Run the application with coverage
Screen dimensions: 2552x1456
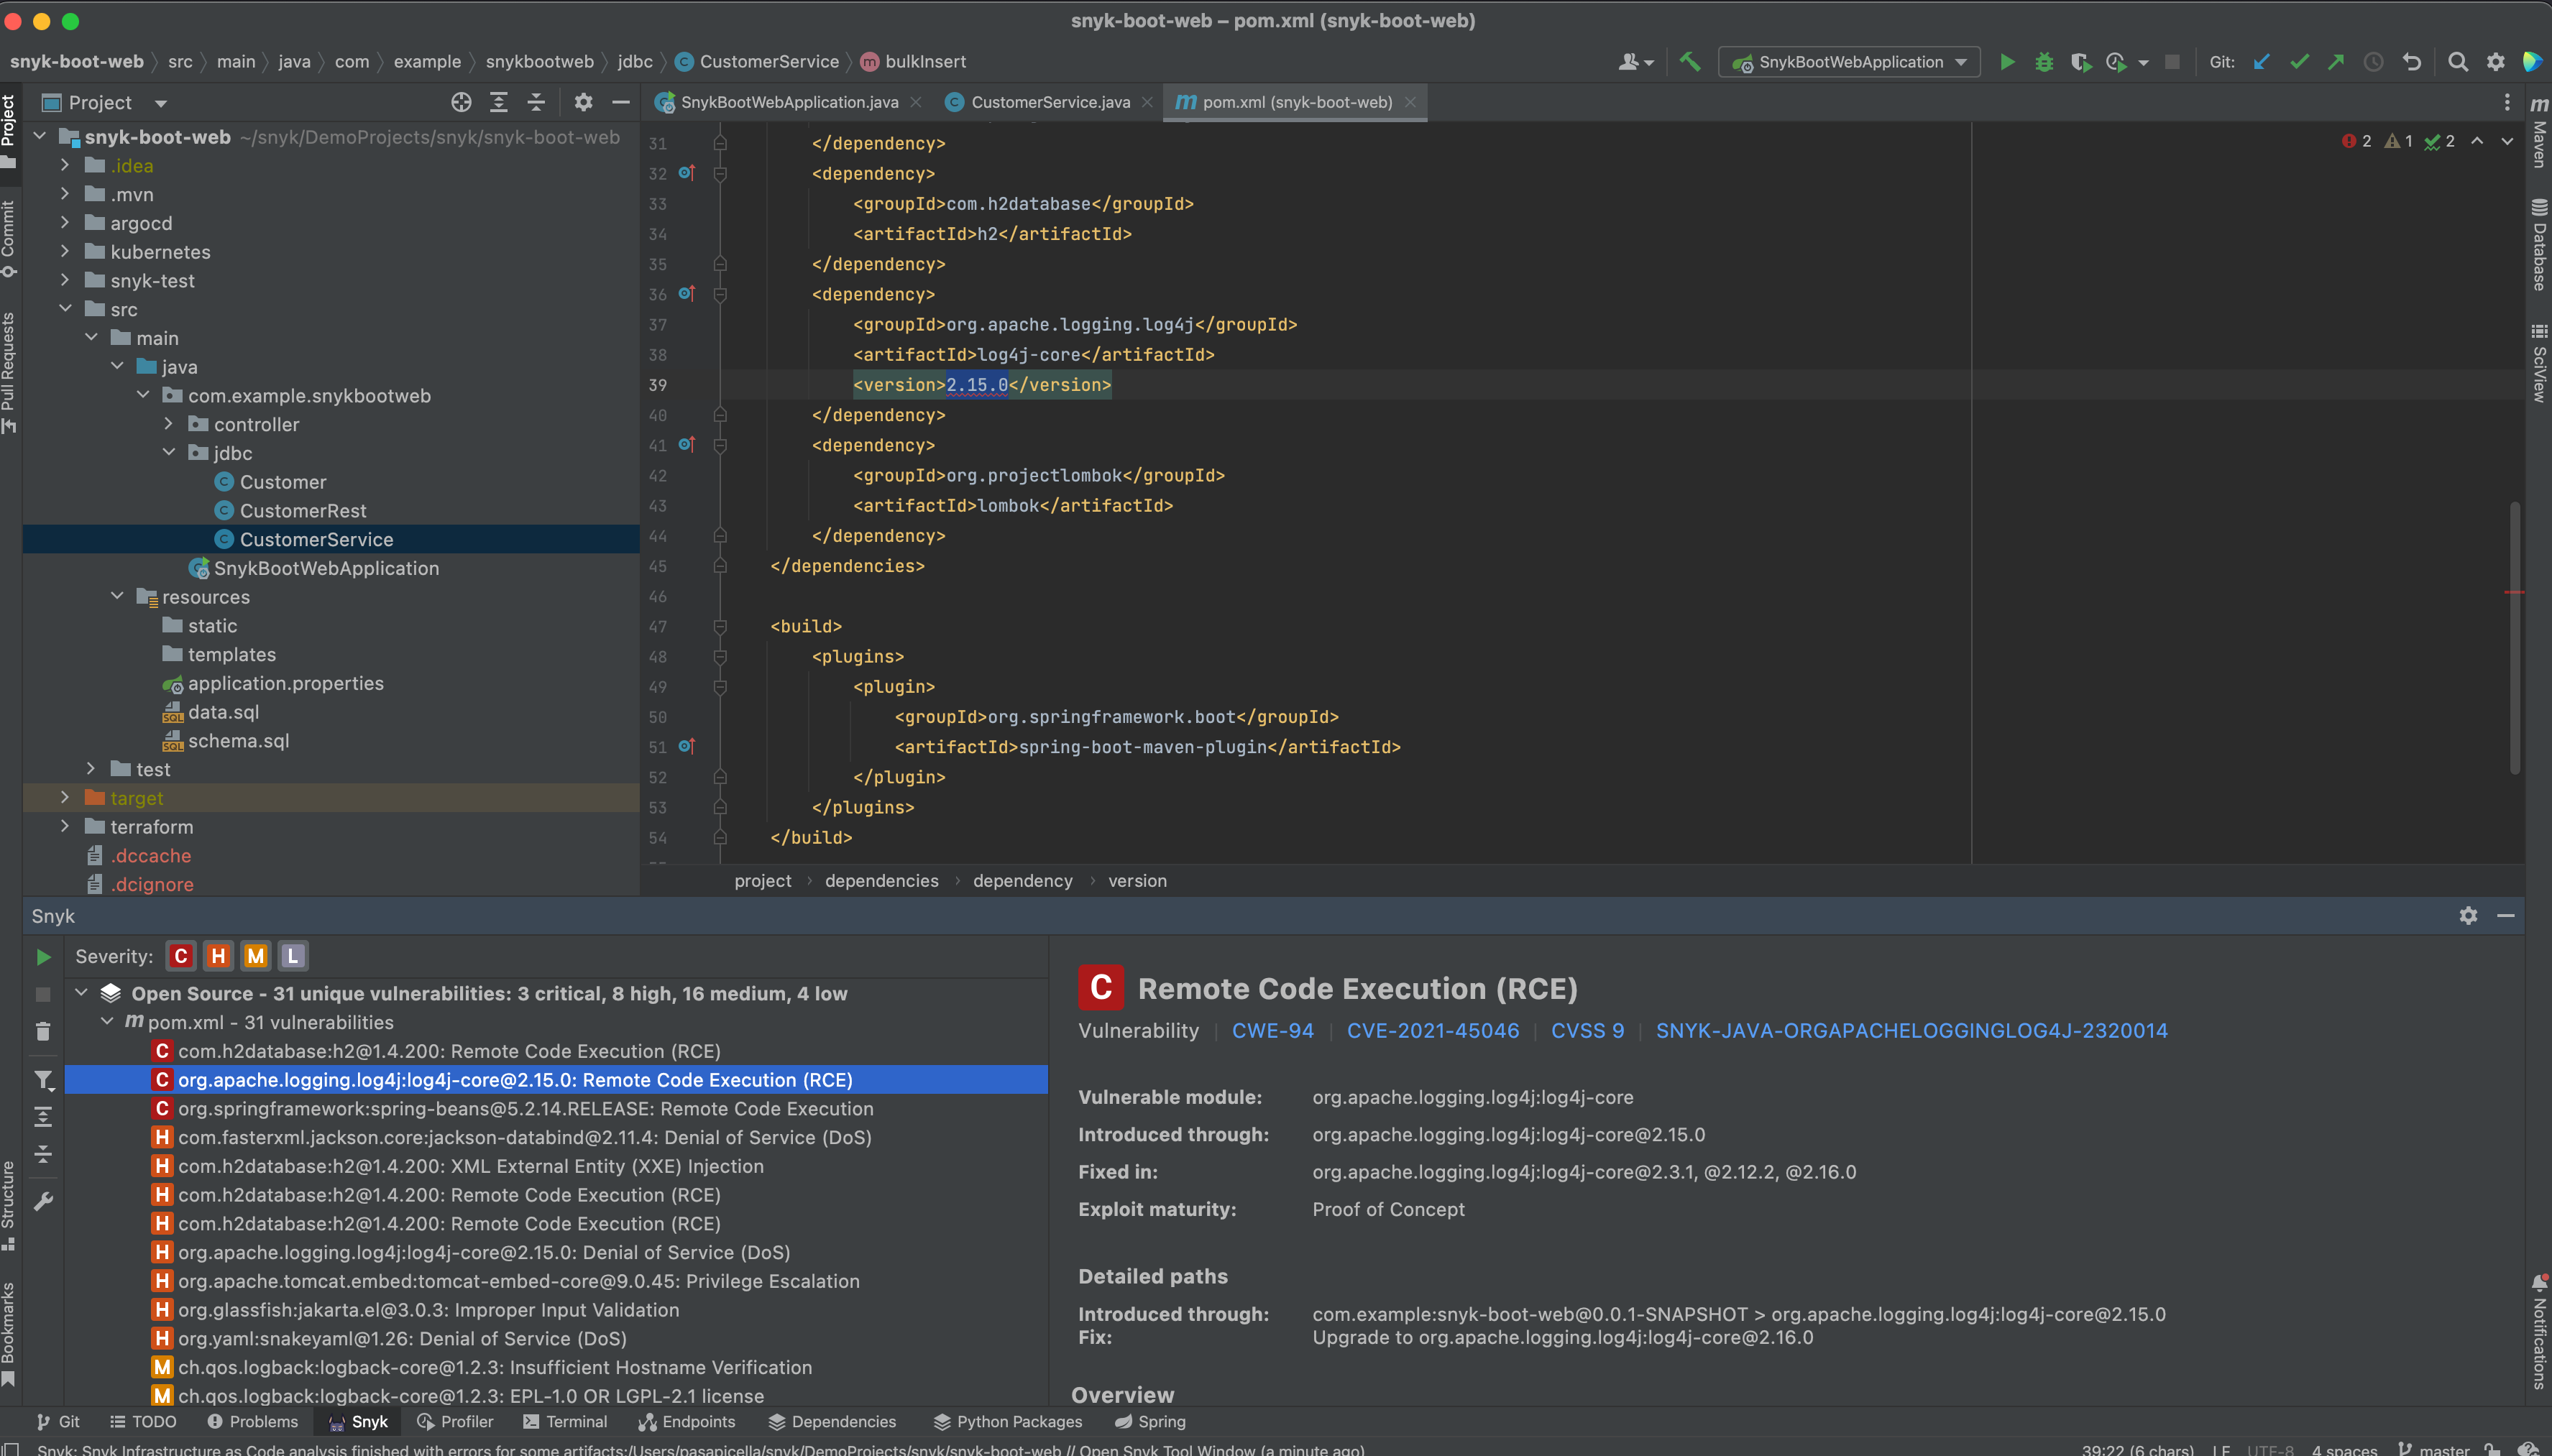[x=2081, y=62]
